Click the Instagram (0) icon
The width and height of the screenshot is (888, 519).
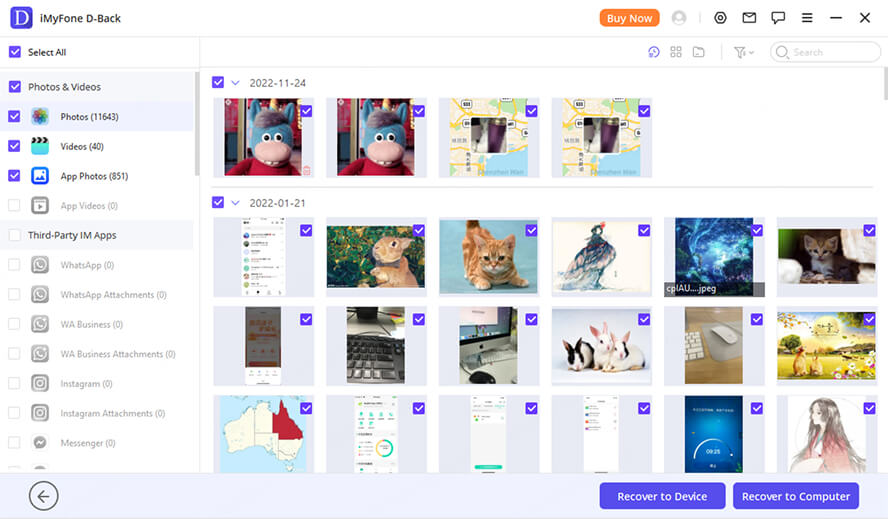40,383
